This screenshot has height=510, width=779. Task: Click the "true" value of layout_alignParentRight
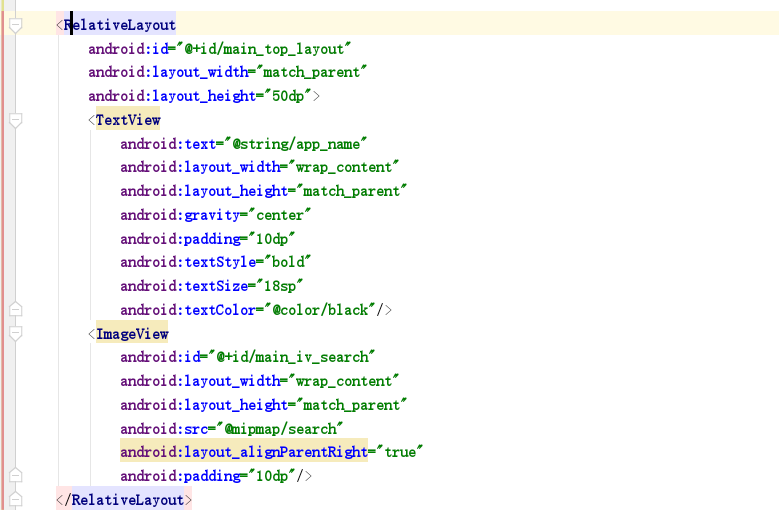tap(400, 451)
